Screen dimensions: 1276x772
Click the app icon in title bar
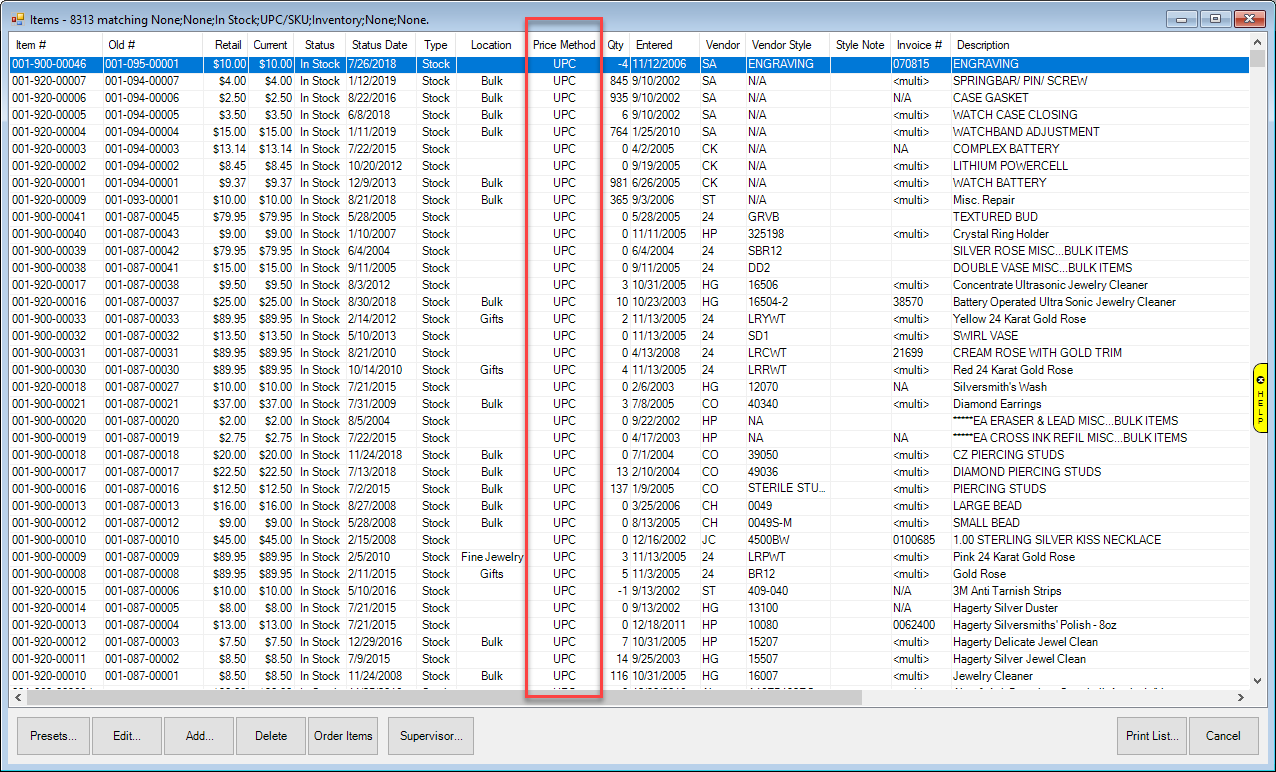pyautogui.click(x=17, y=19)
